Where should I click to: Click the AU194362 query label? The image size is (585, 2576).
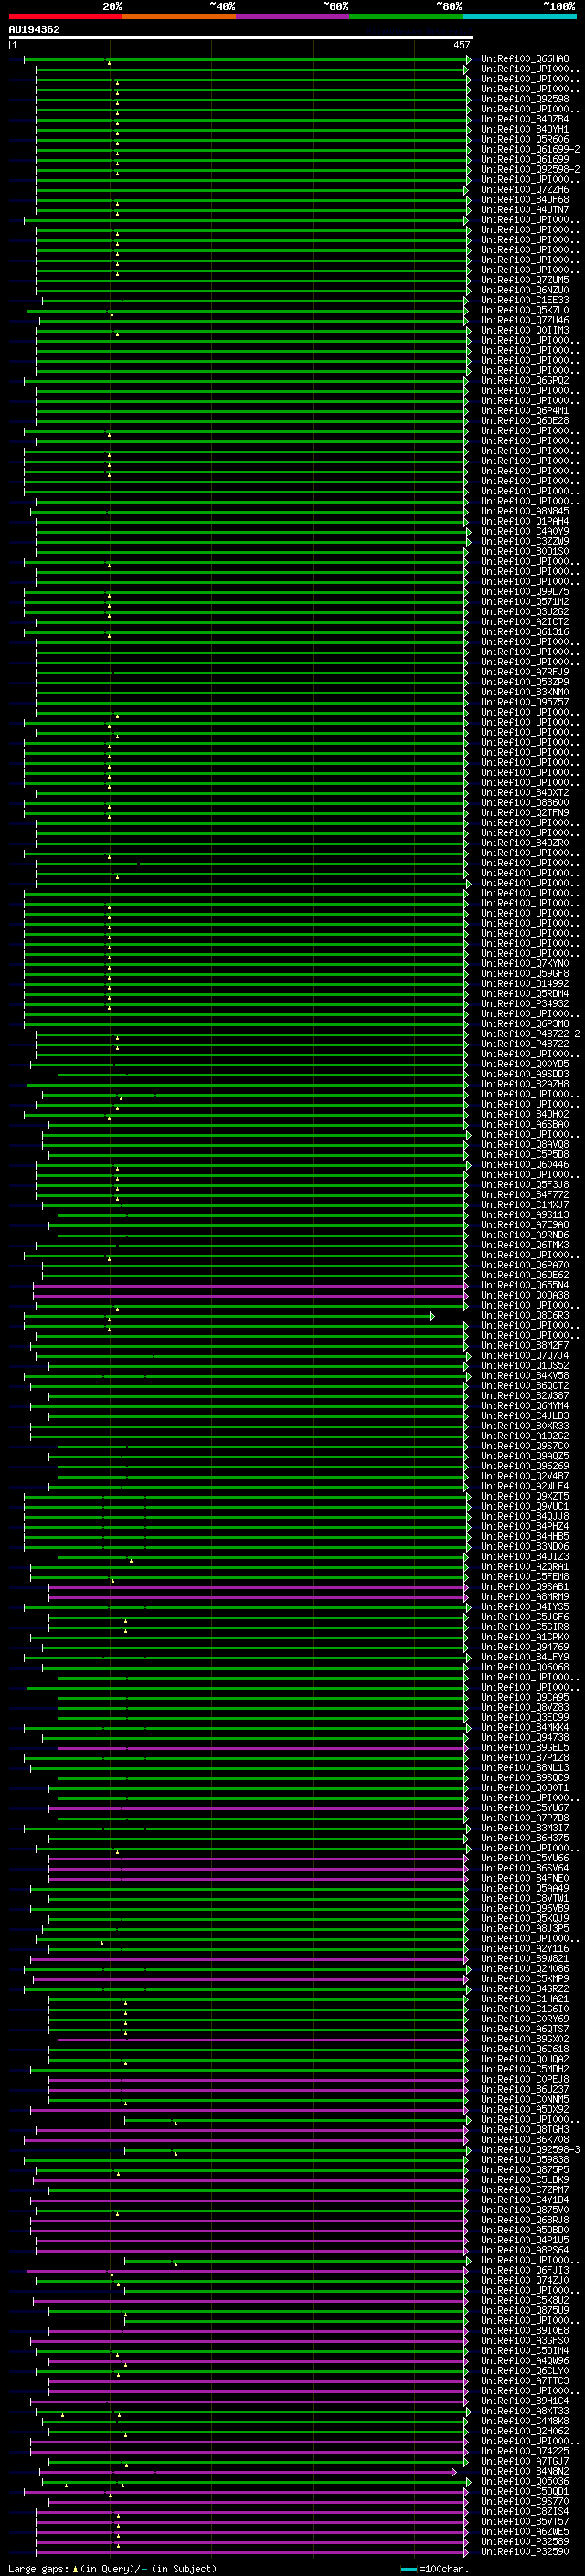click(x=34, y=29)
